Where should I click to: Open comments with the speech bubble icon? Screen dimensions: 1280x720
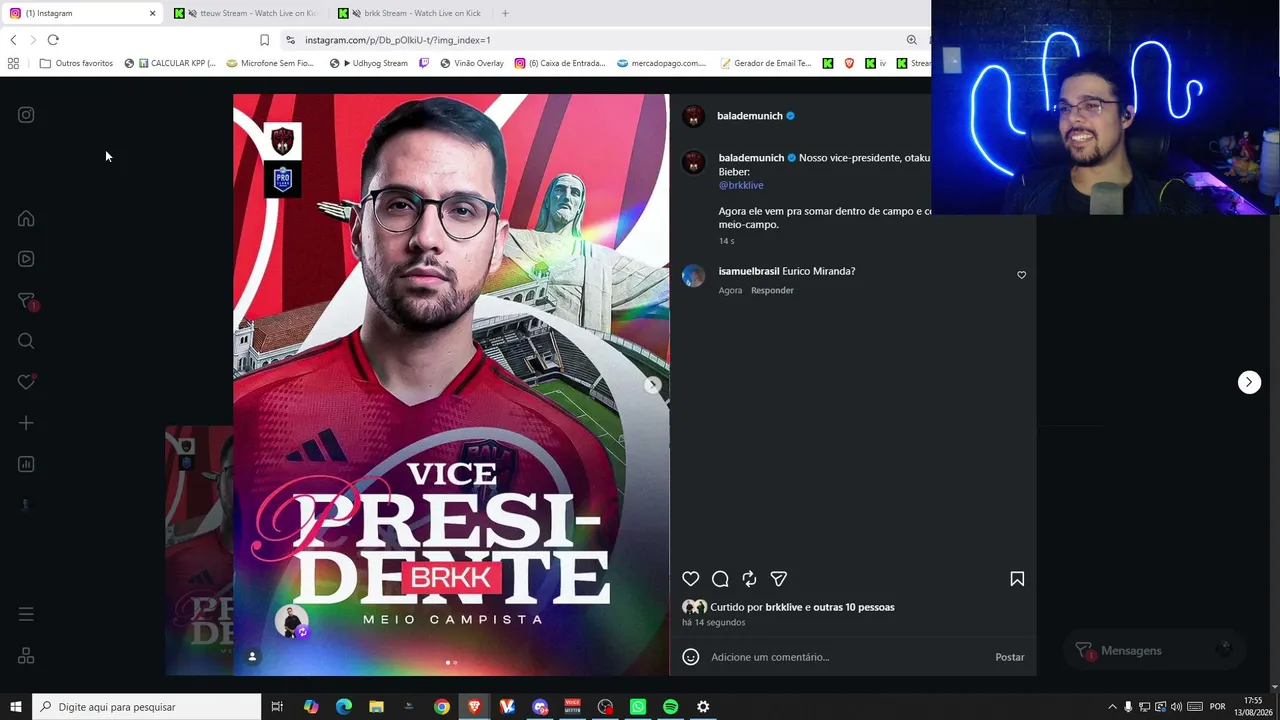[720, 579]
